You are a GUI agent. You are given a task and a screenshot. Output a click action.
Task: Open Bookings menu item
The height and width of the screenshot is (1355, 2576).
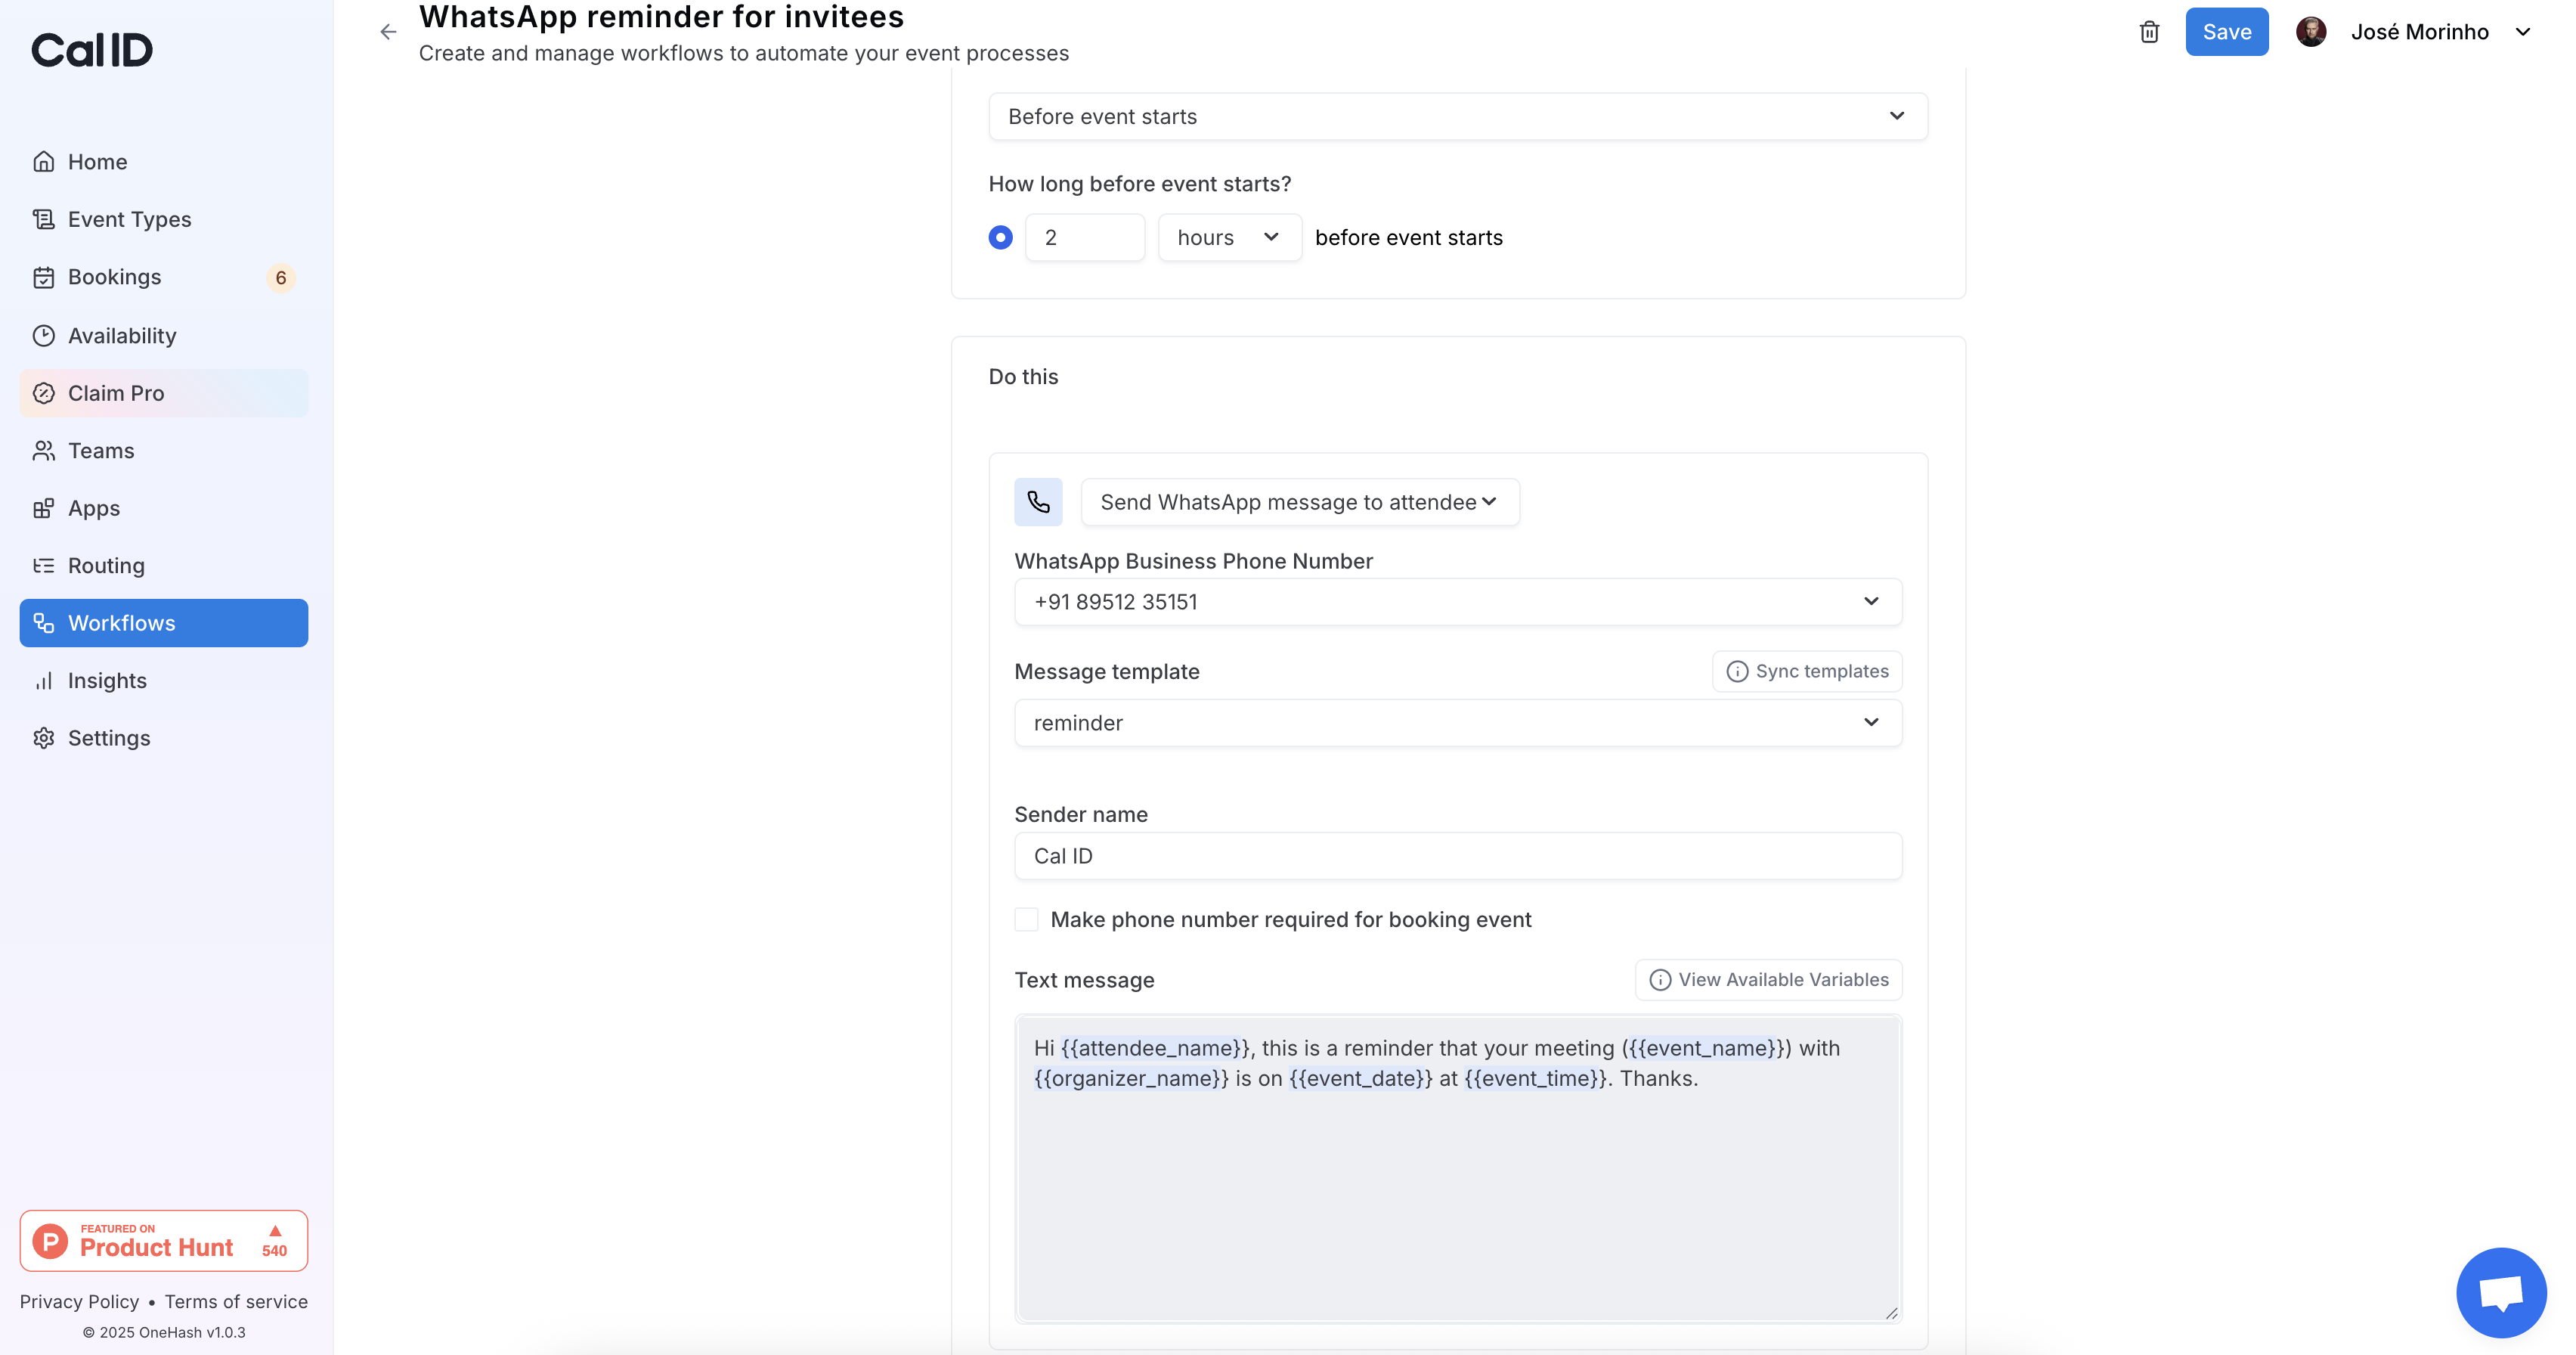coord(114,277)
